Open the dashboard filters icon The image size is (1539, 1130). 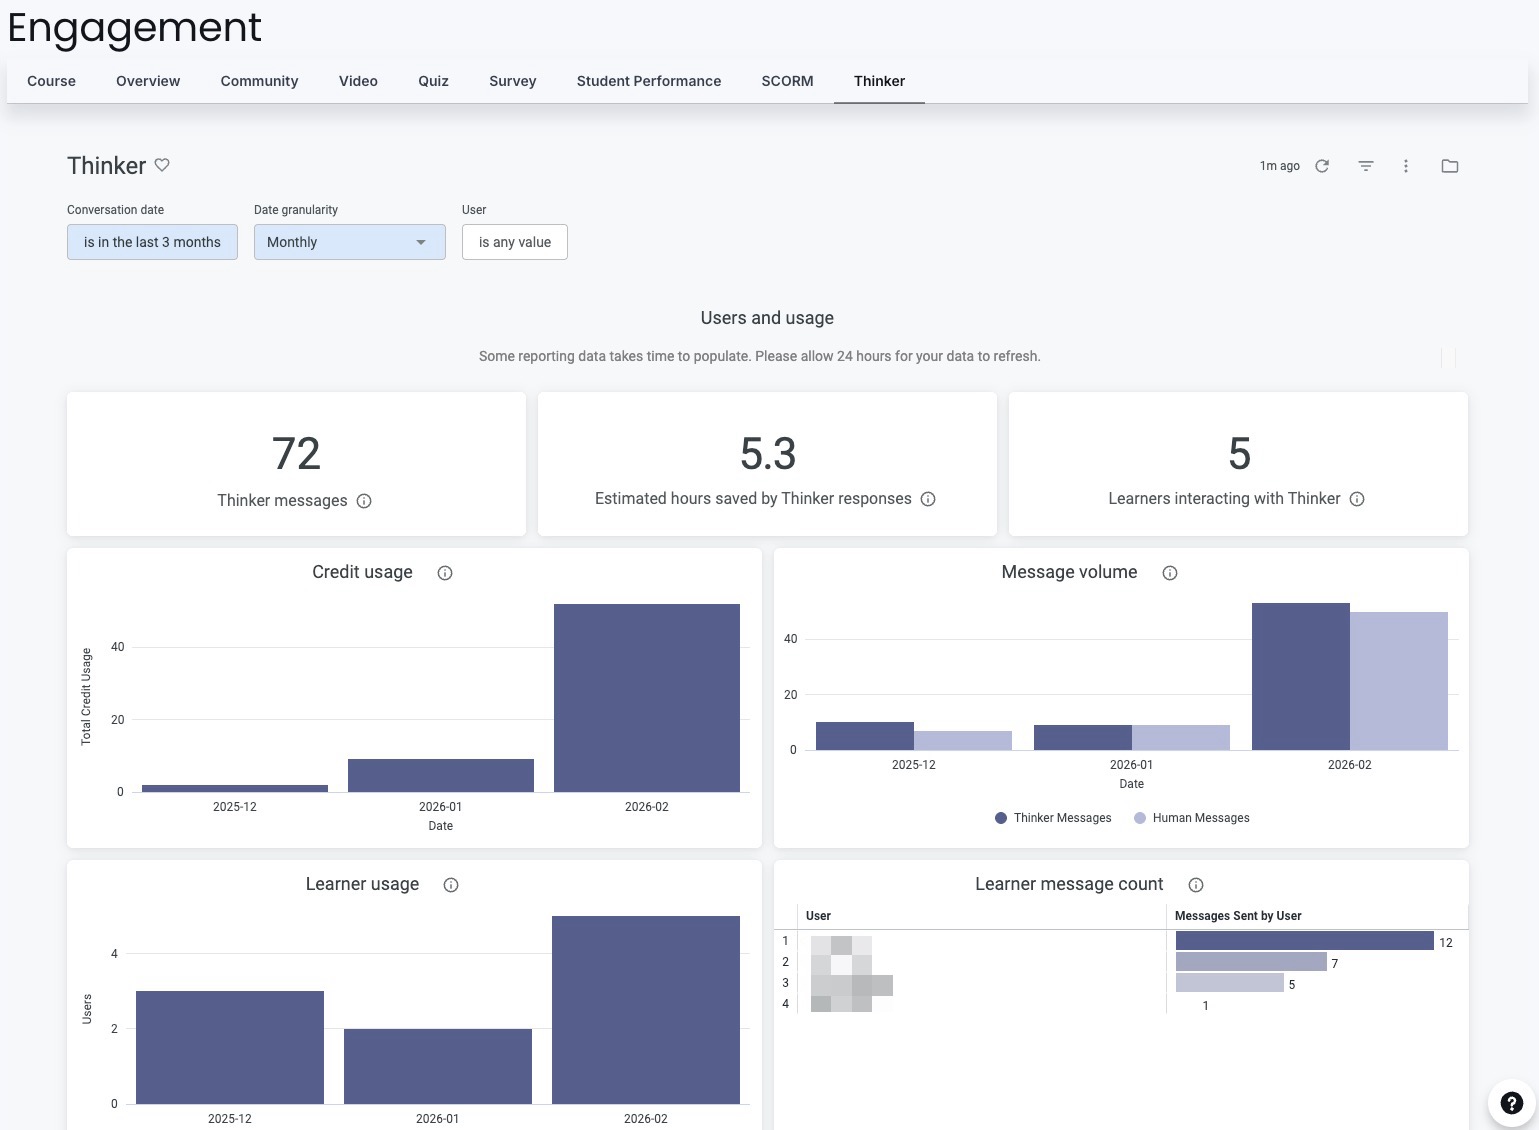1366,166
